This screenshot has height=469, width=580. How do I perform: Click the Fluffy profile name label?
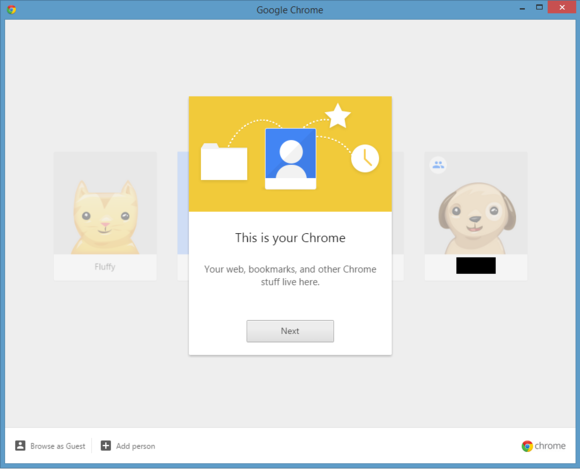tap(105, 267)
